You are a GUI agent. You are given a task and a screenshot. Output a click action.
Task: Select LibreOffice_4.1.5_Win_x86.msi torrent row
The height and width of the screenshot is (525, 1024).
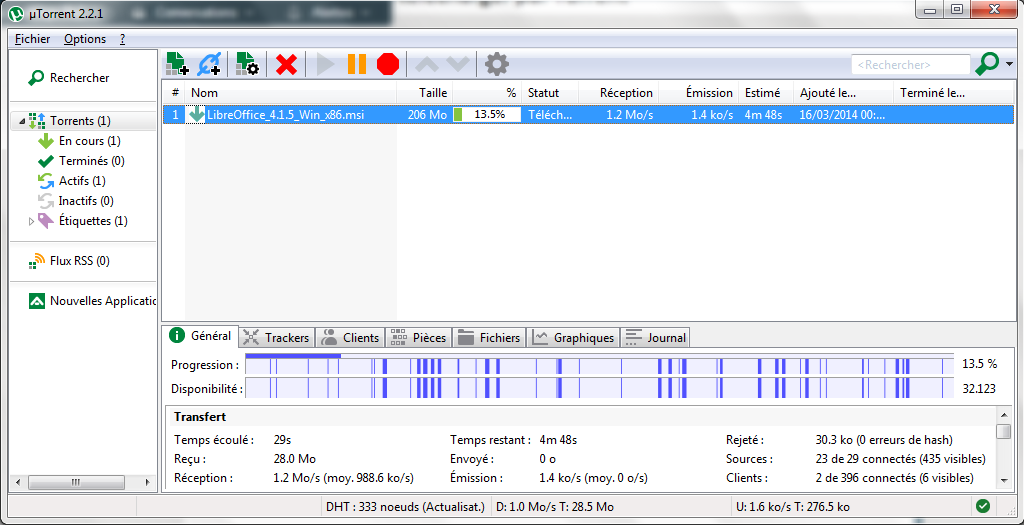[x=588, y=115]
